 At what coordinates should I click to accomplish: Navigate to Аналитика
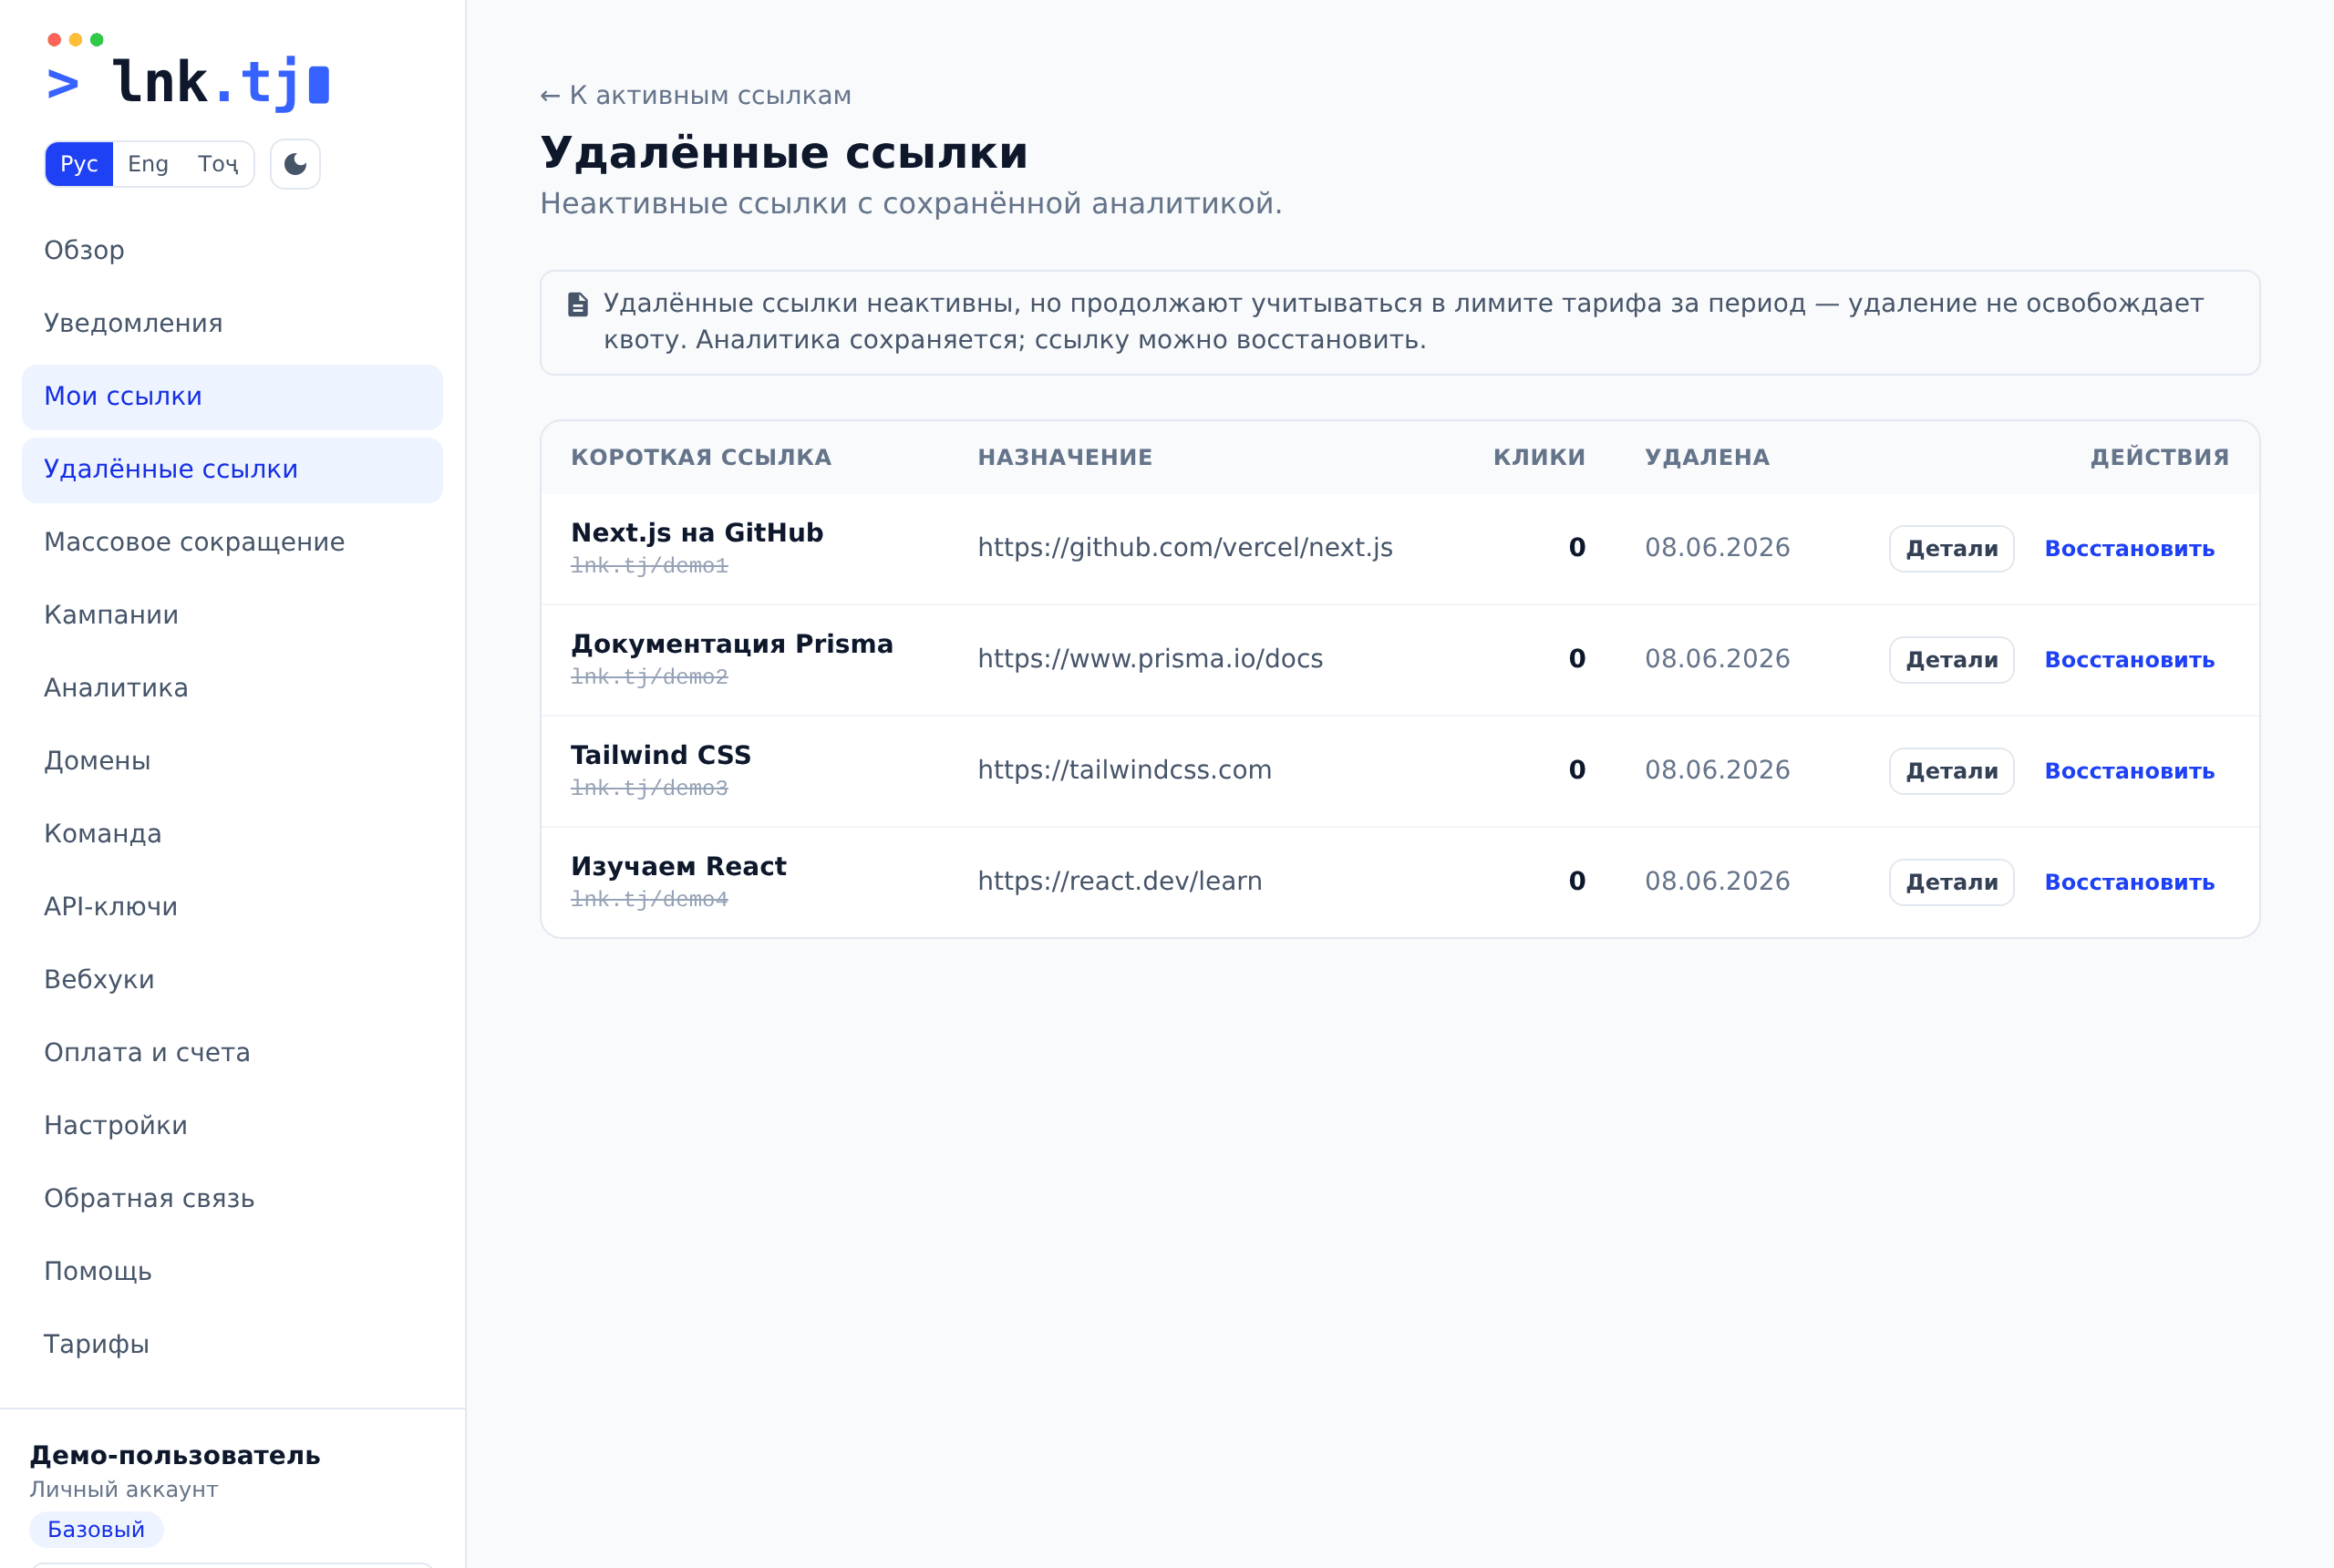pyautogui.click(x=232, y=689)
